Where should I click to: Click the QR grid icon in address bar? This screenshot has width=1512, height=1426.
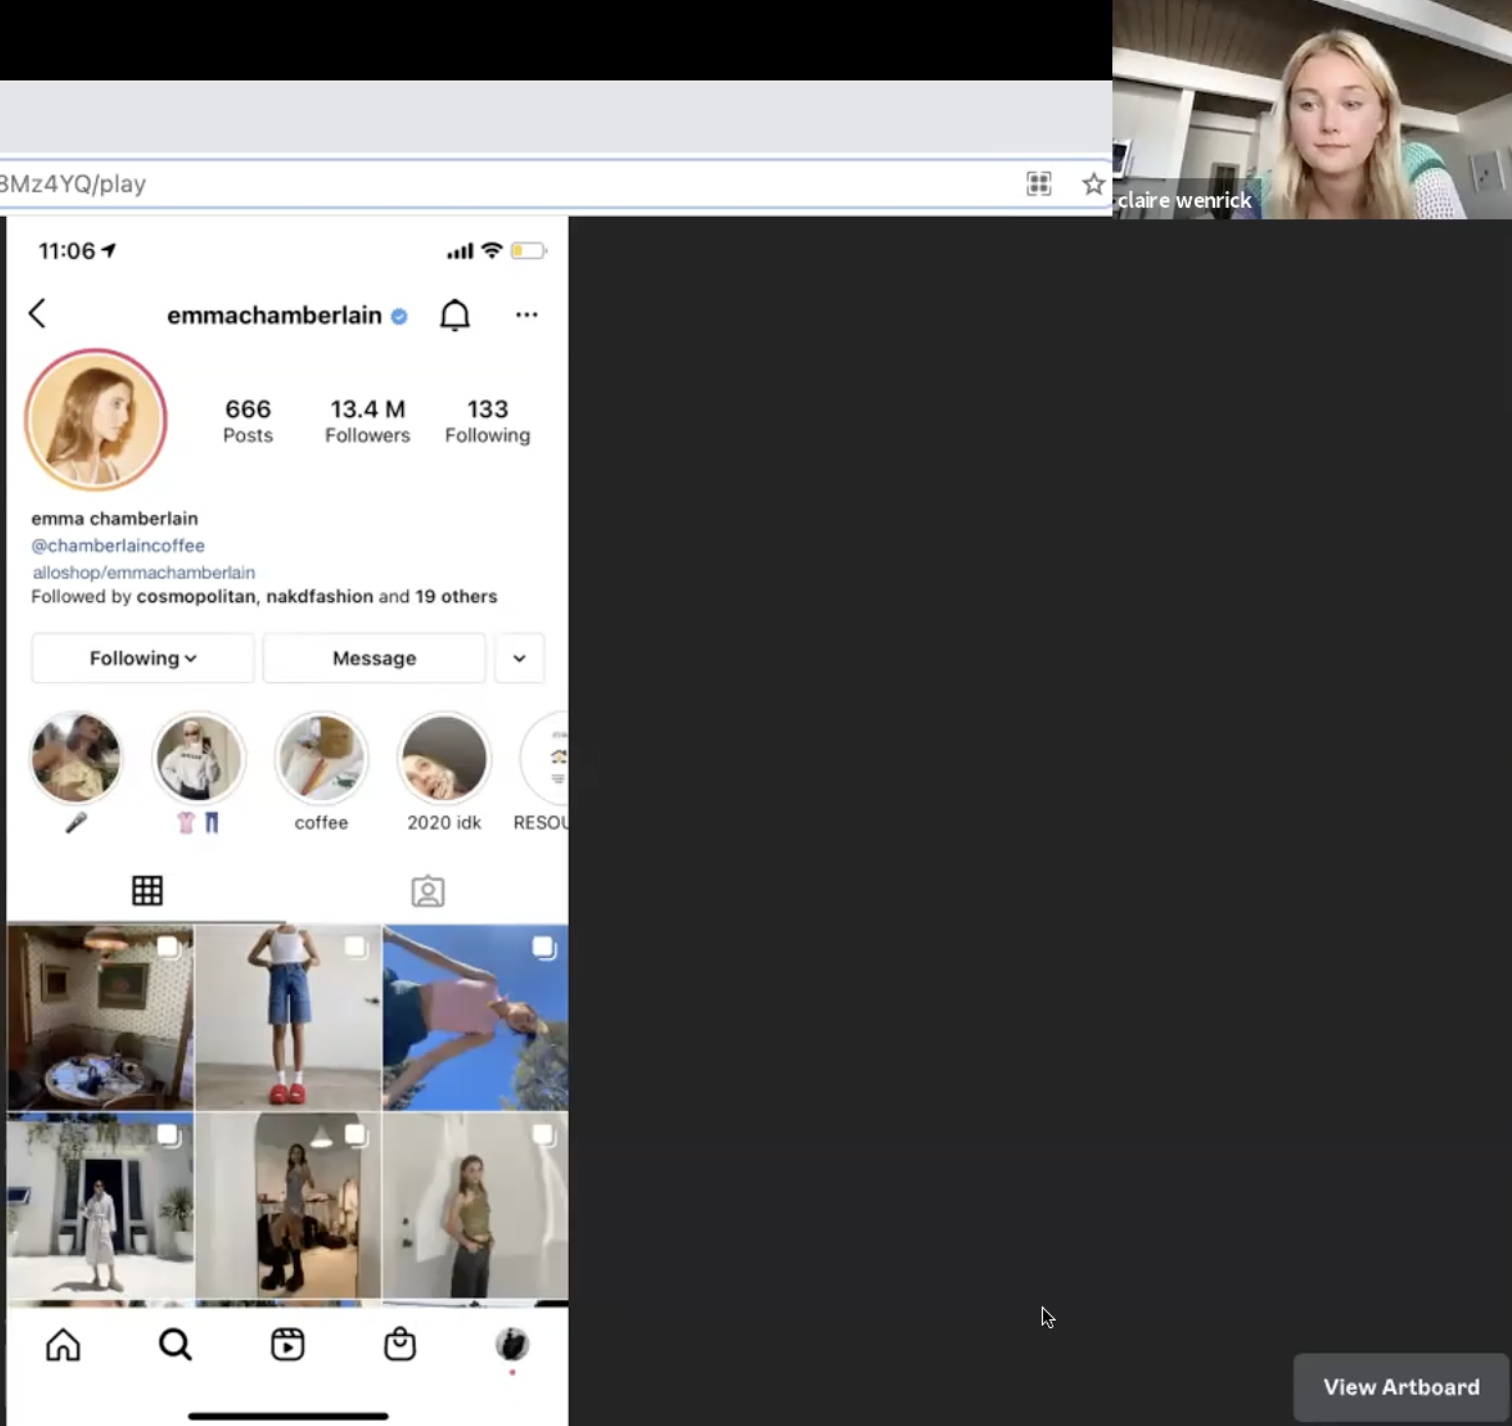[1039, 184]
